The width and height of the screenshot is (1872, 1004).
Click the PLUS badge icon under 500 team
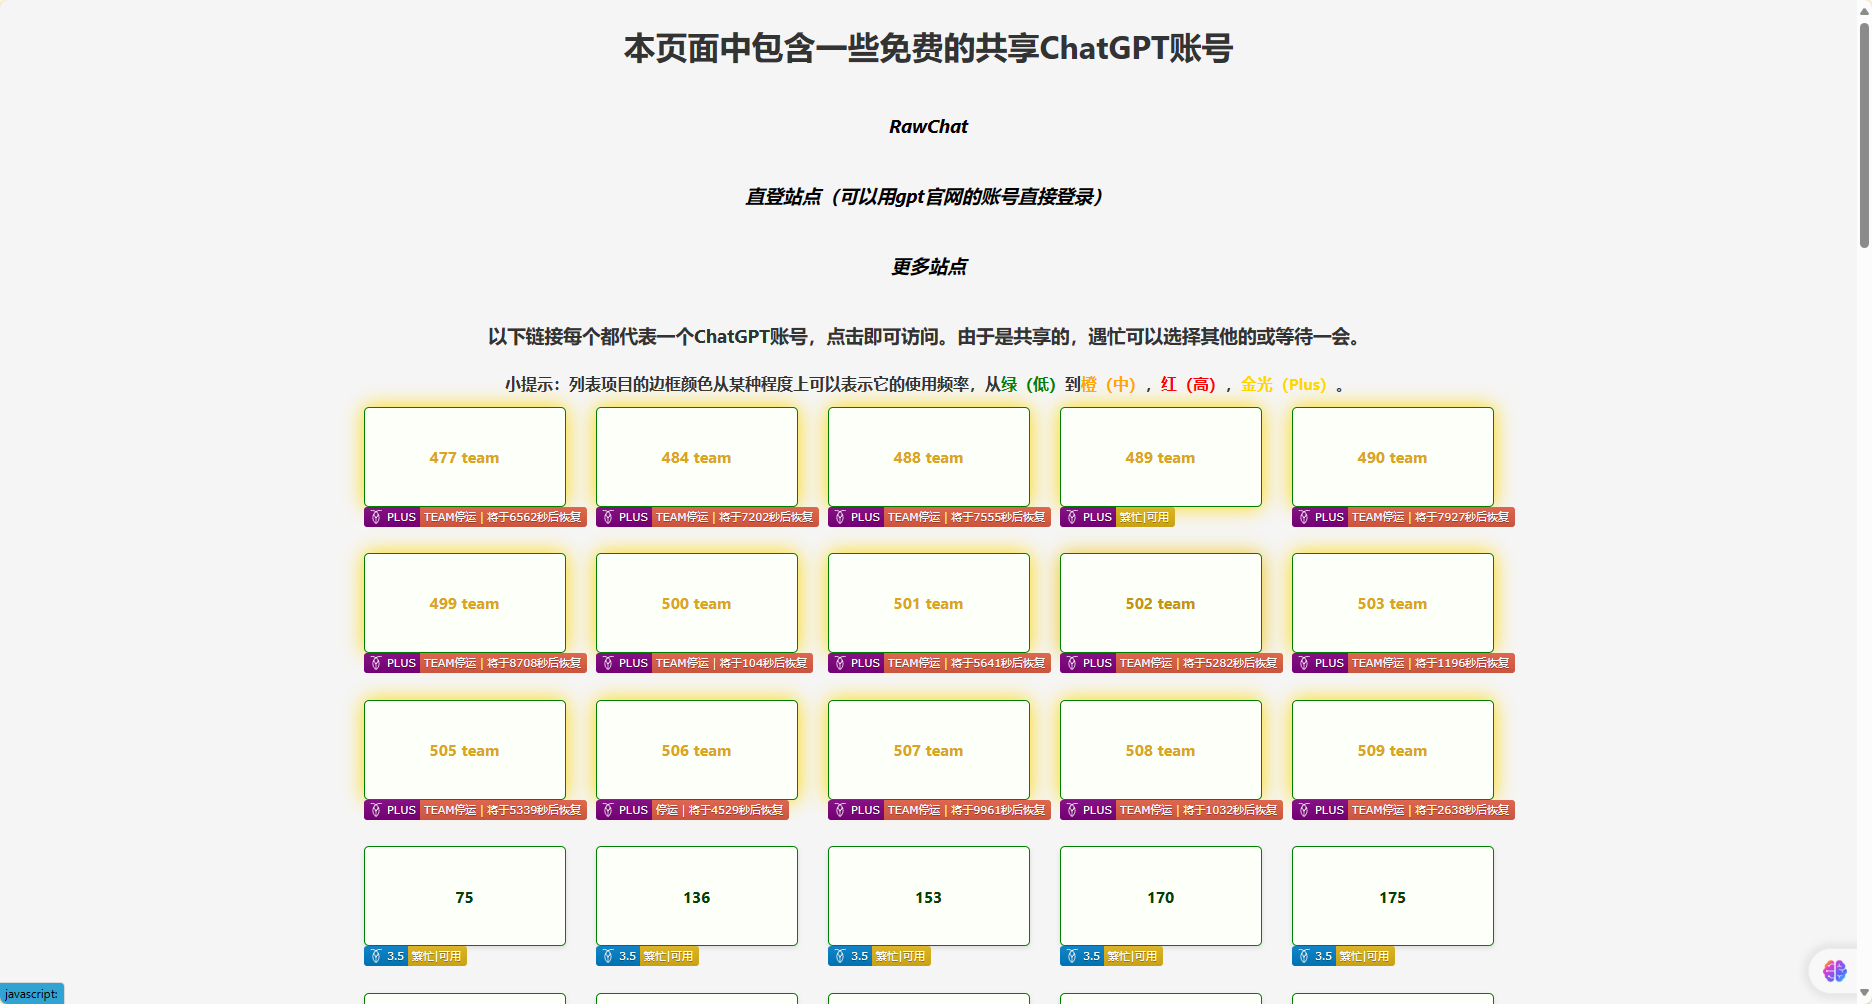click(608, 663)
